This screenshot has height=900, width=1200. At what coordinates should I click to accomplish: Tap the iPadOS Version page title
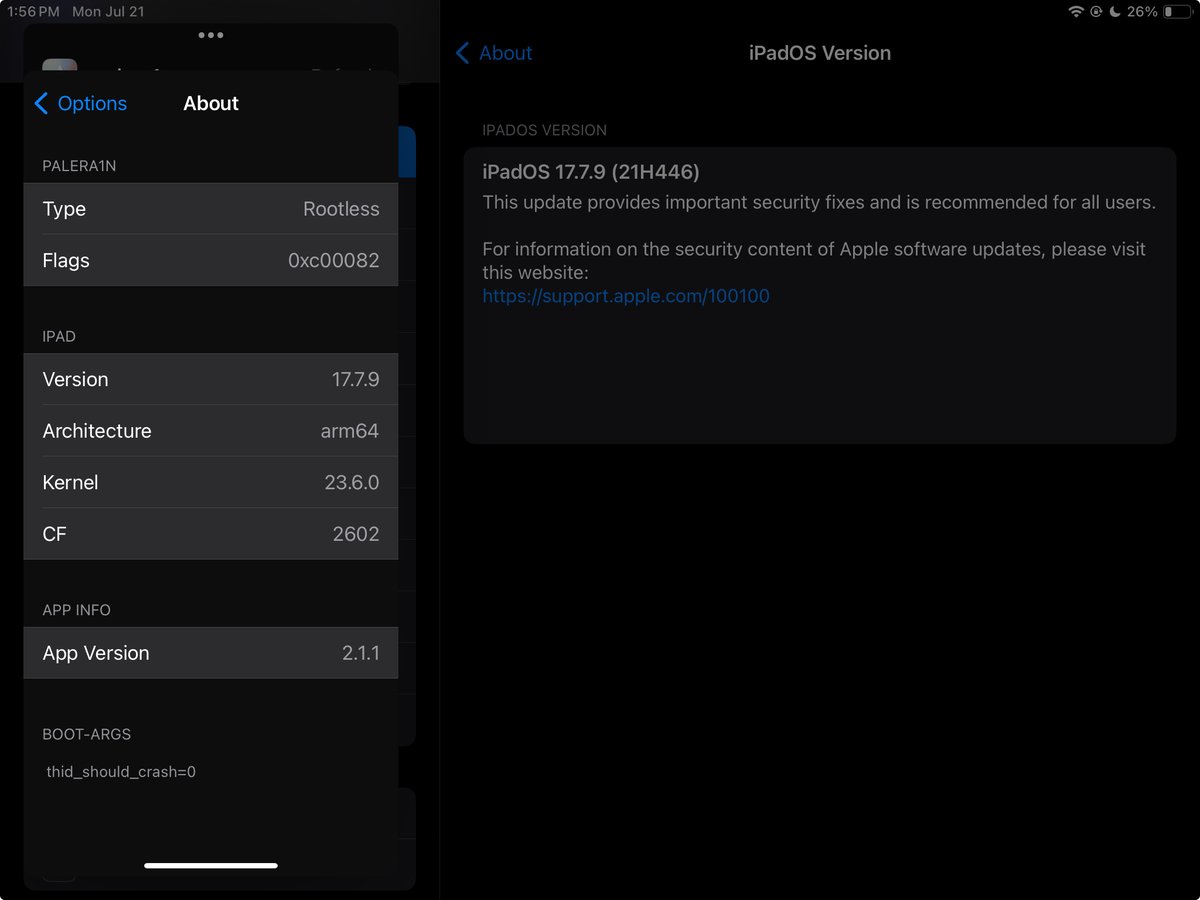tap(820, 53)
